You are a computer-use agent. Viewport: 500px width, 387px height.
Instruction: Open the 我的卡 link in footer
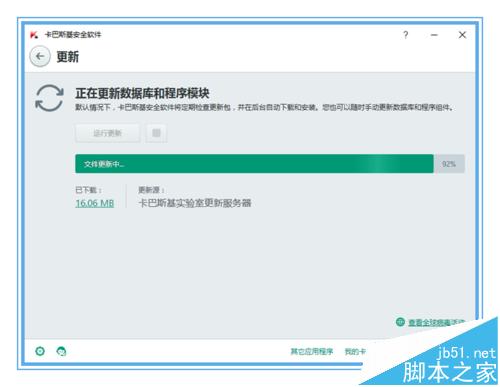click(x=355, y=351)
